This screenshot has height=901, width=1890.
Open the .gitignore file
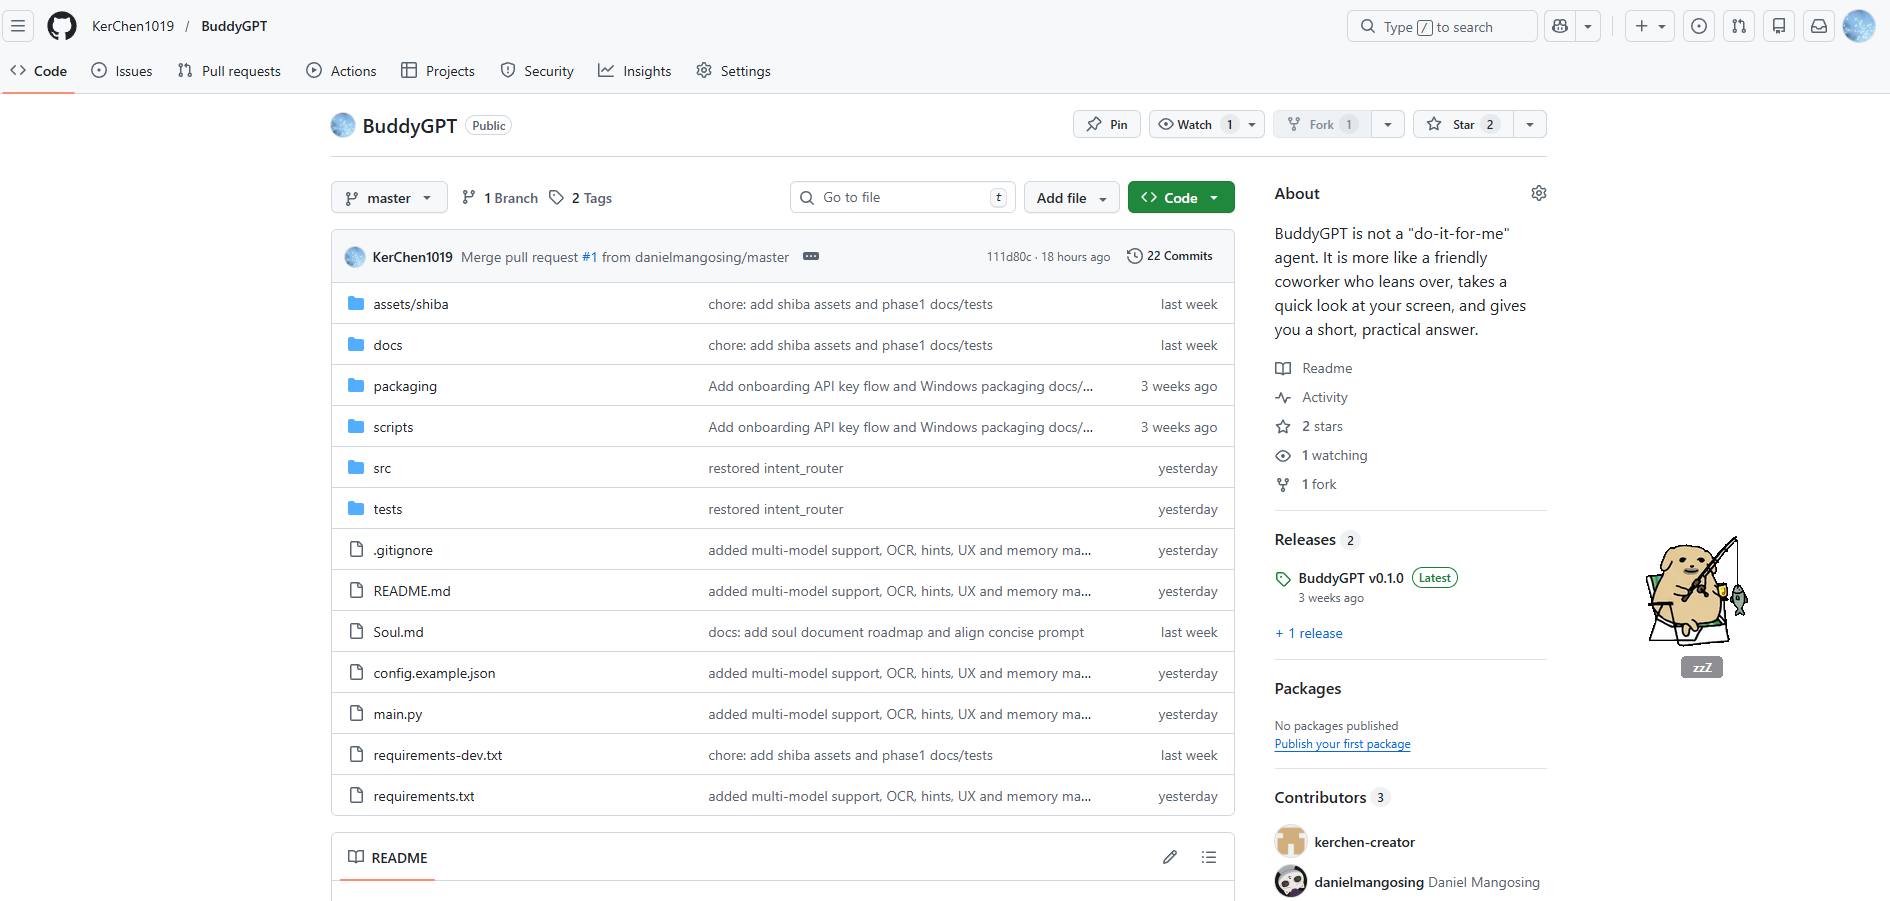pyautogui.click(x=403, y=550)
